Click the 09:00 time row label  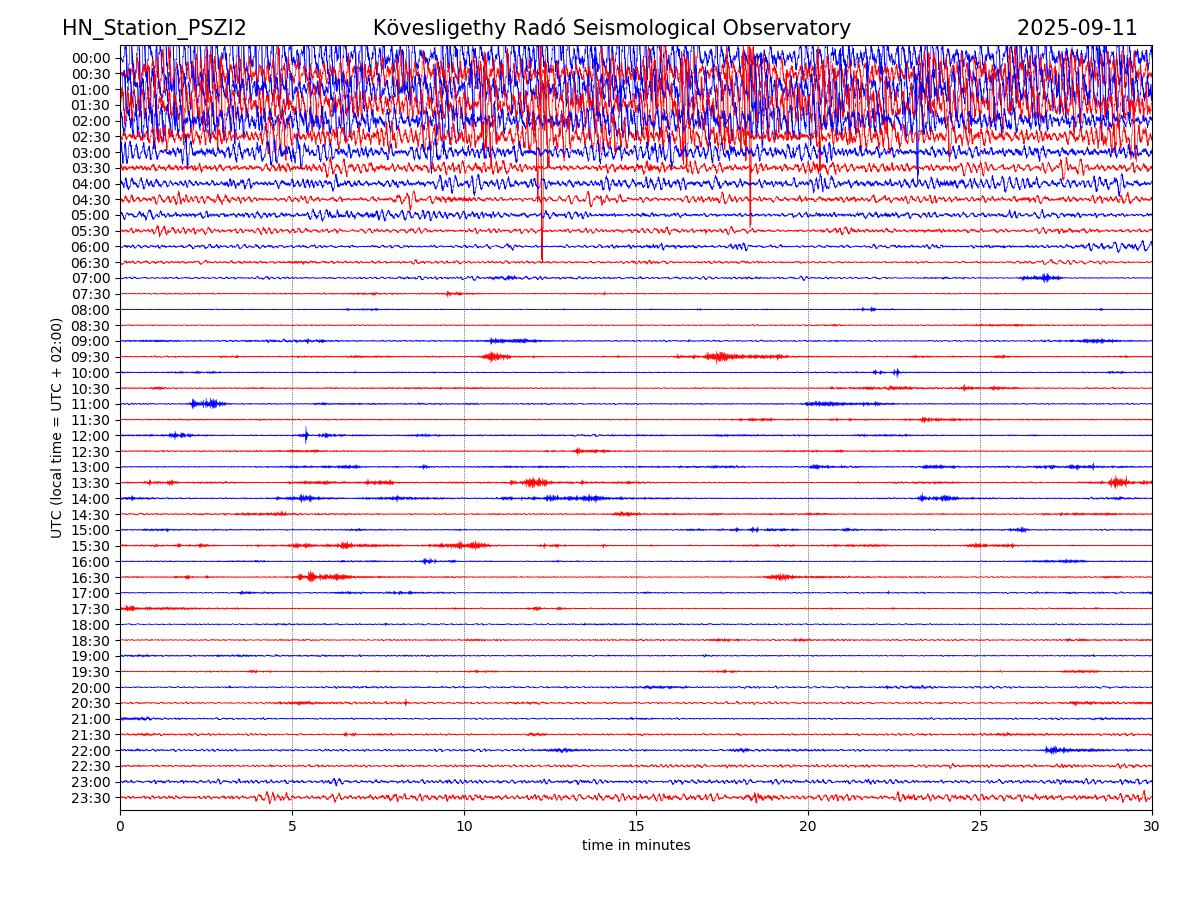tap(91, 341)
